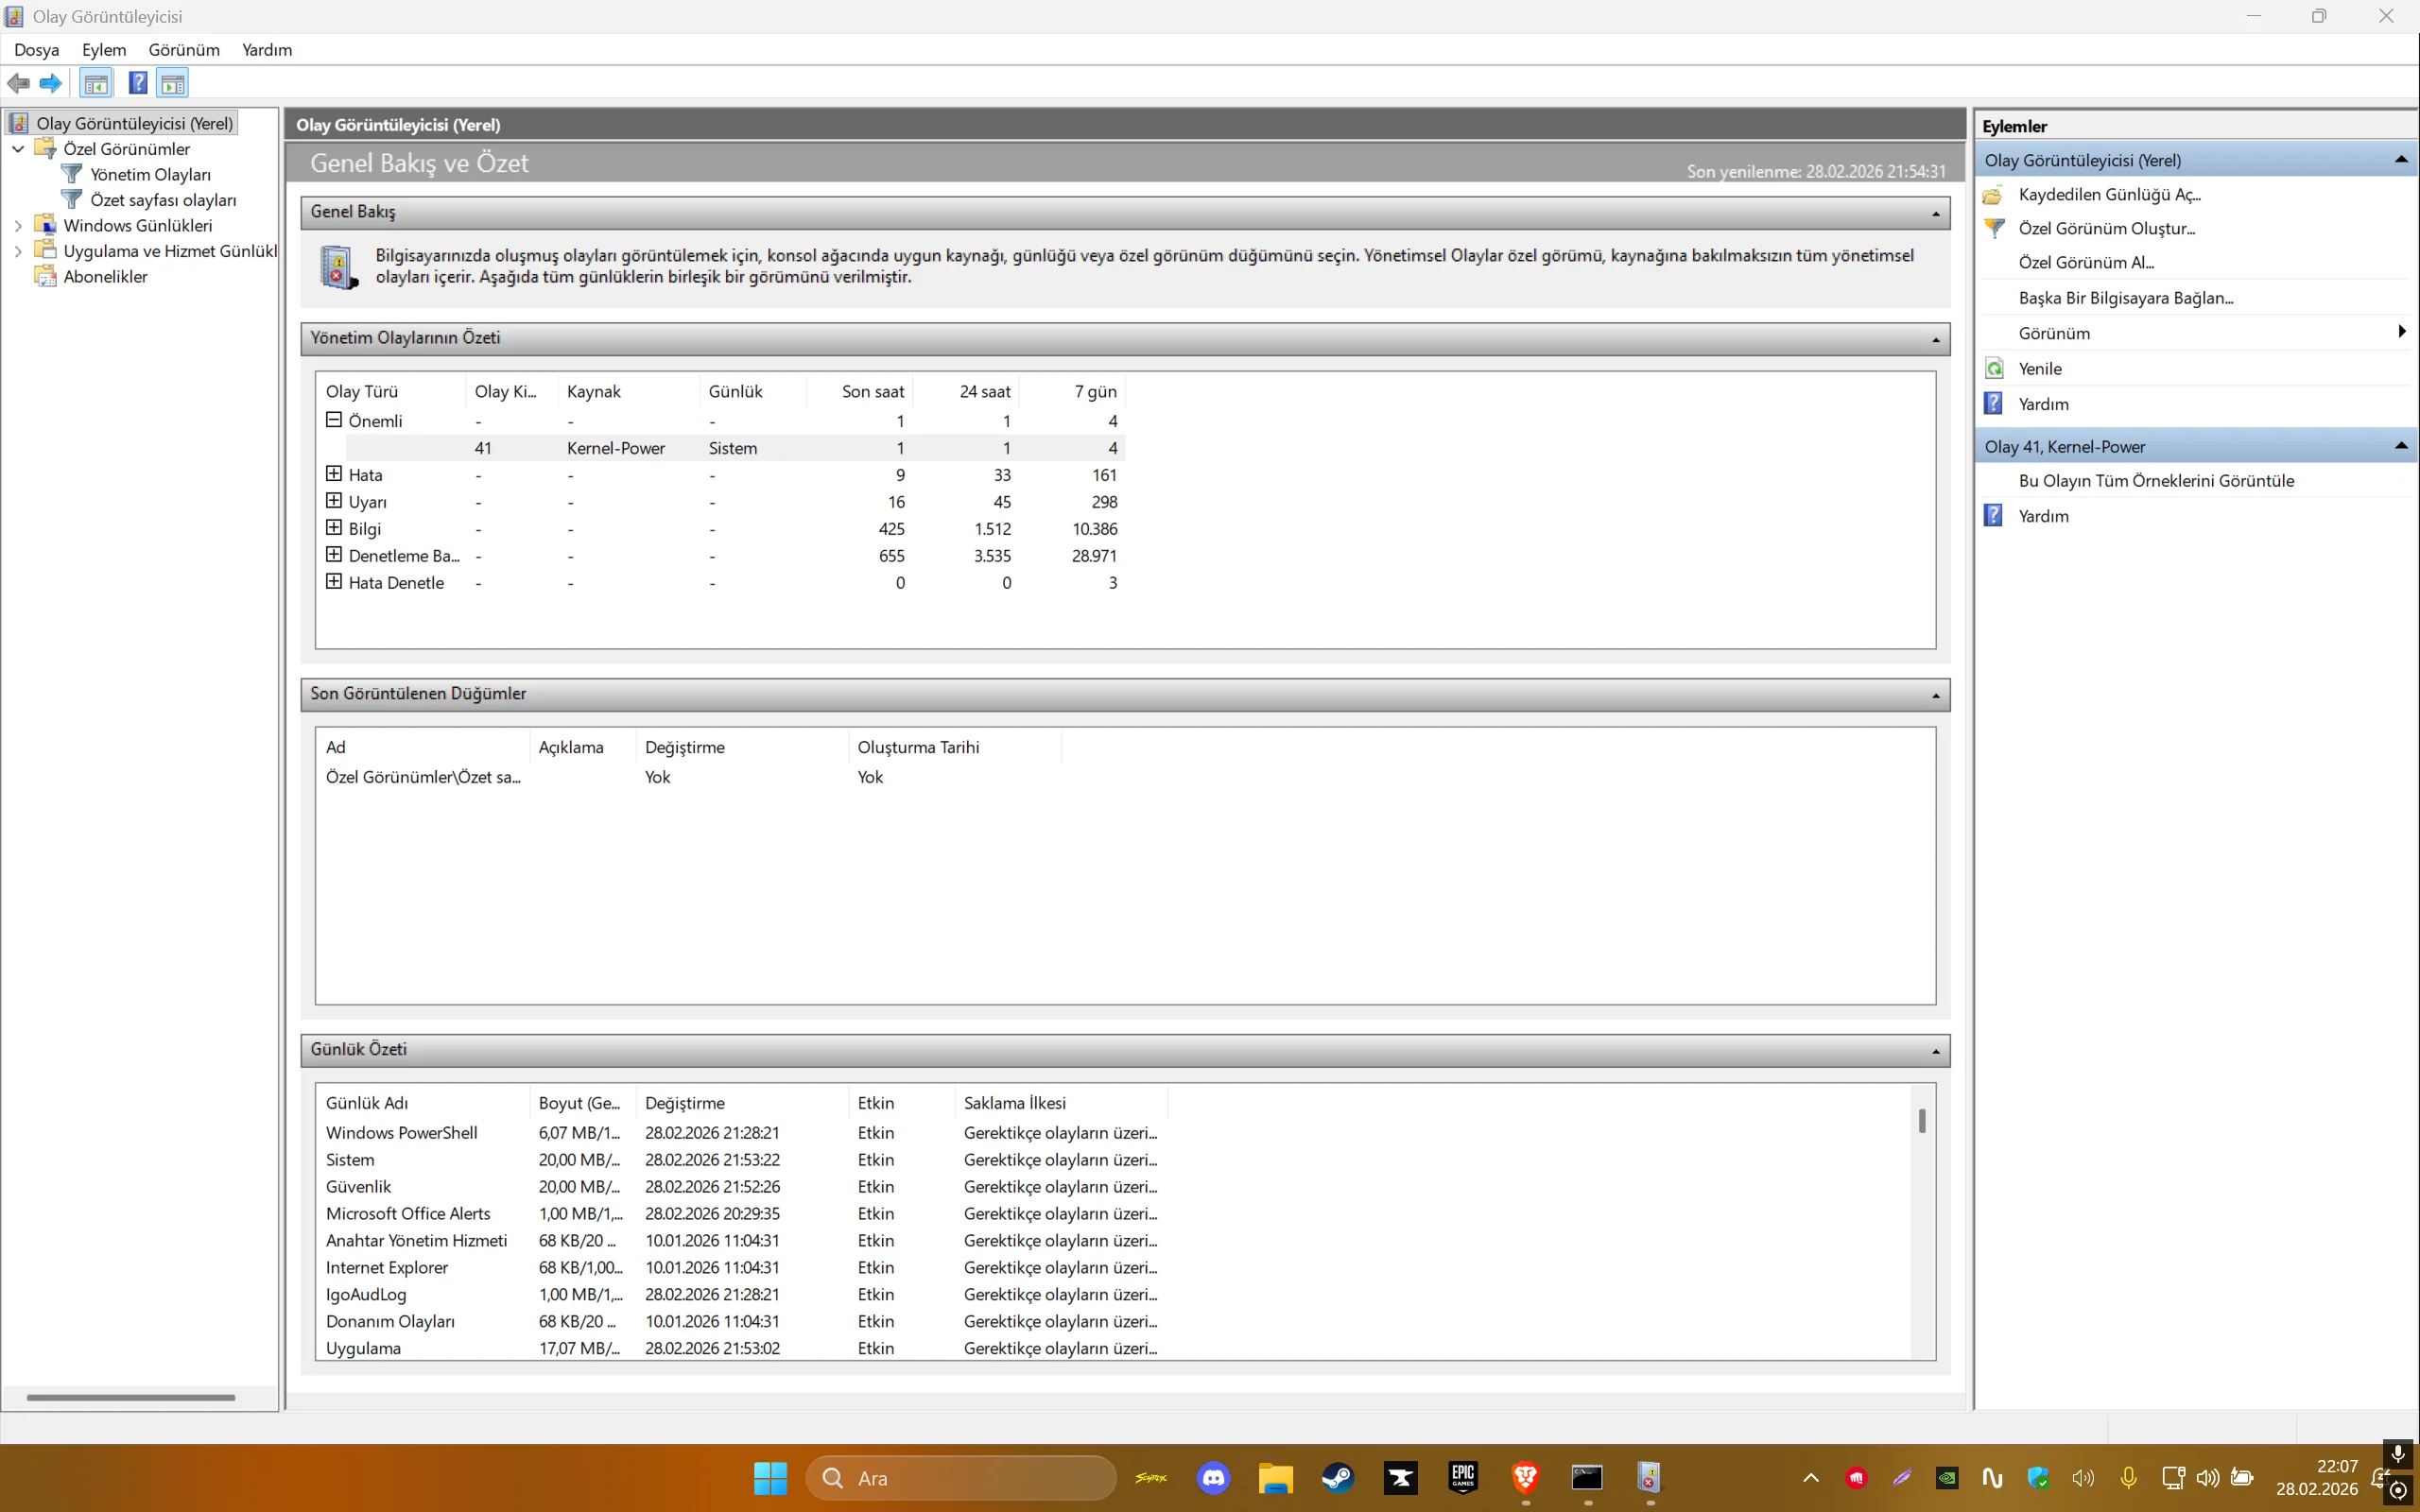Collapse Özel Görünümler tree node

point(18,149)
